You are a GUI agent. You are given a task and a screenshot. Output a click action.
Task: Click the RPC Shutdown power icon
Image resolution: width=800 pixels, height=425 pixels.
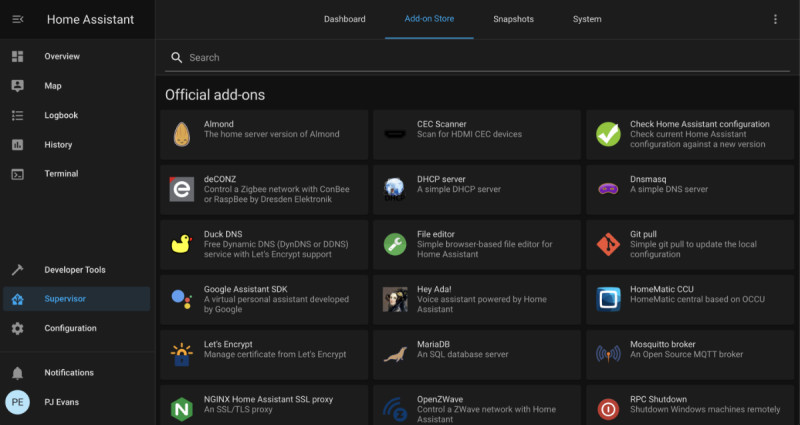click(608, 409)
